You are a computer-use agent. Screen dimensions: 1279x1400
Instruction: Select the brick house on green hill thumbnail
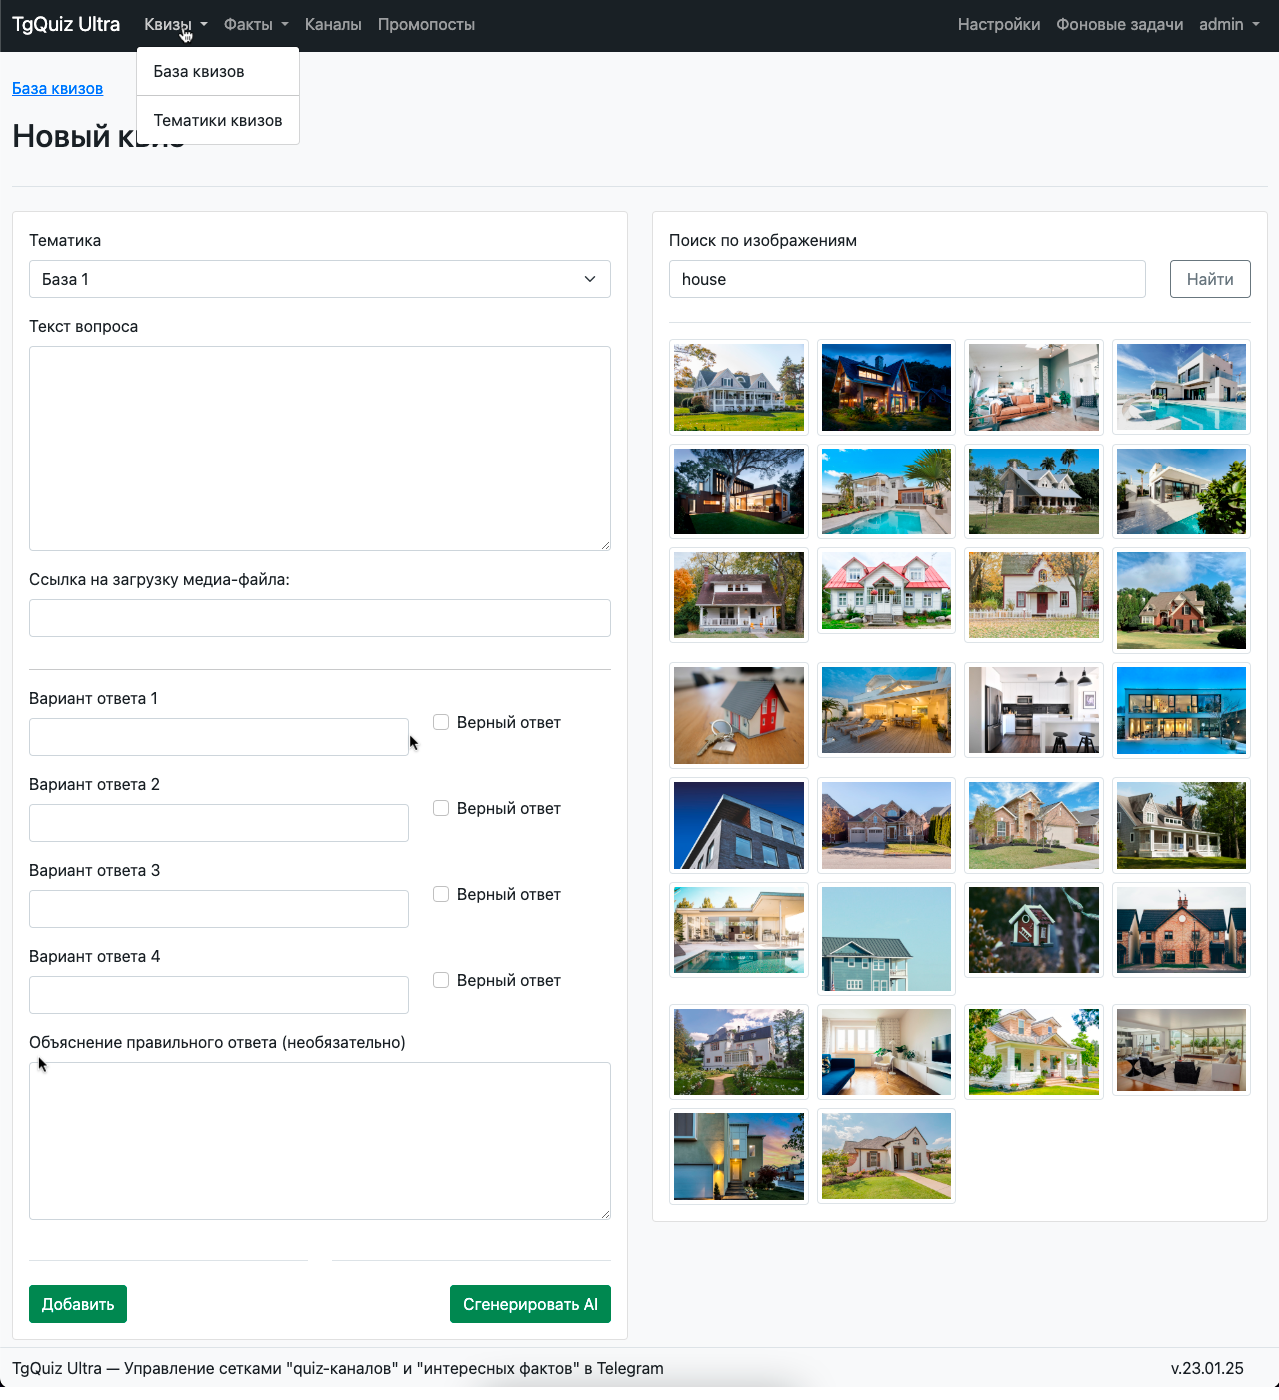click(1181, 600)
